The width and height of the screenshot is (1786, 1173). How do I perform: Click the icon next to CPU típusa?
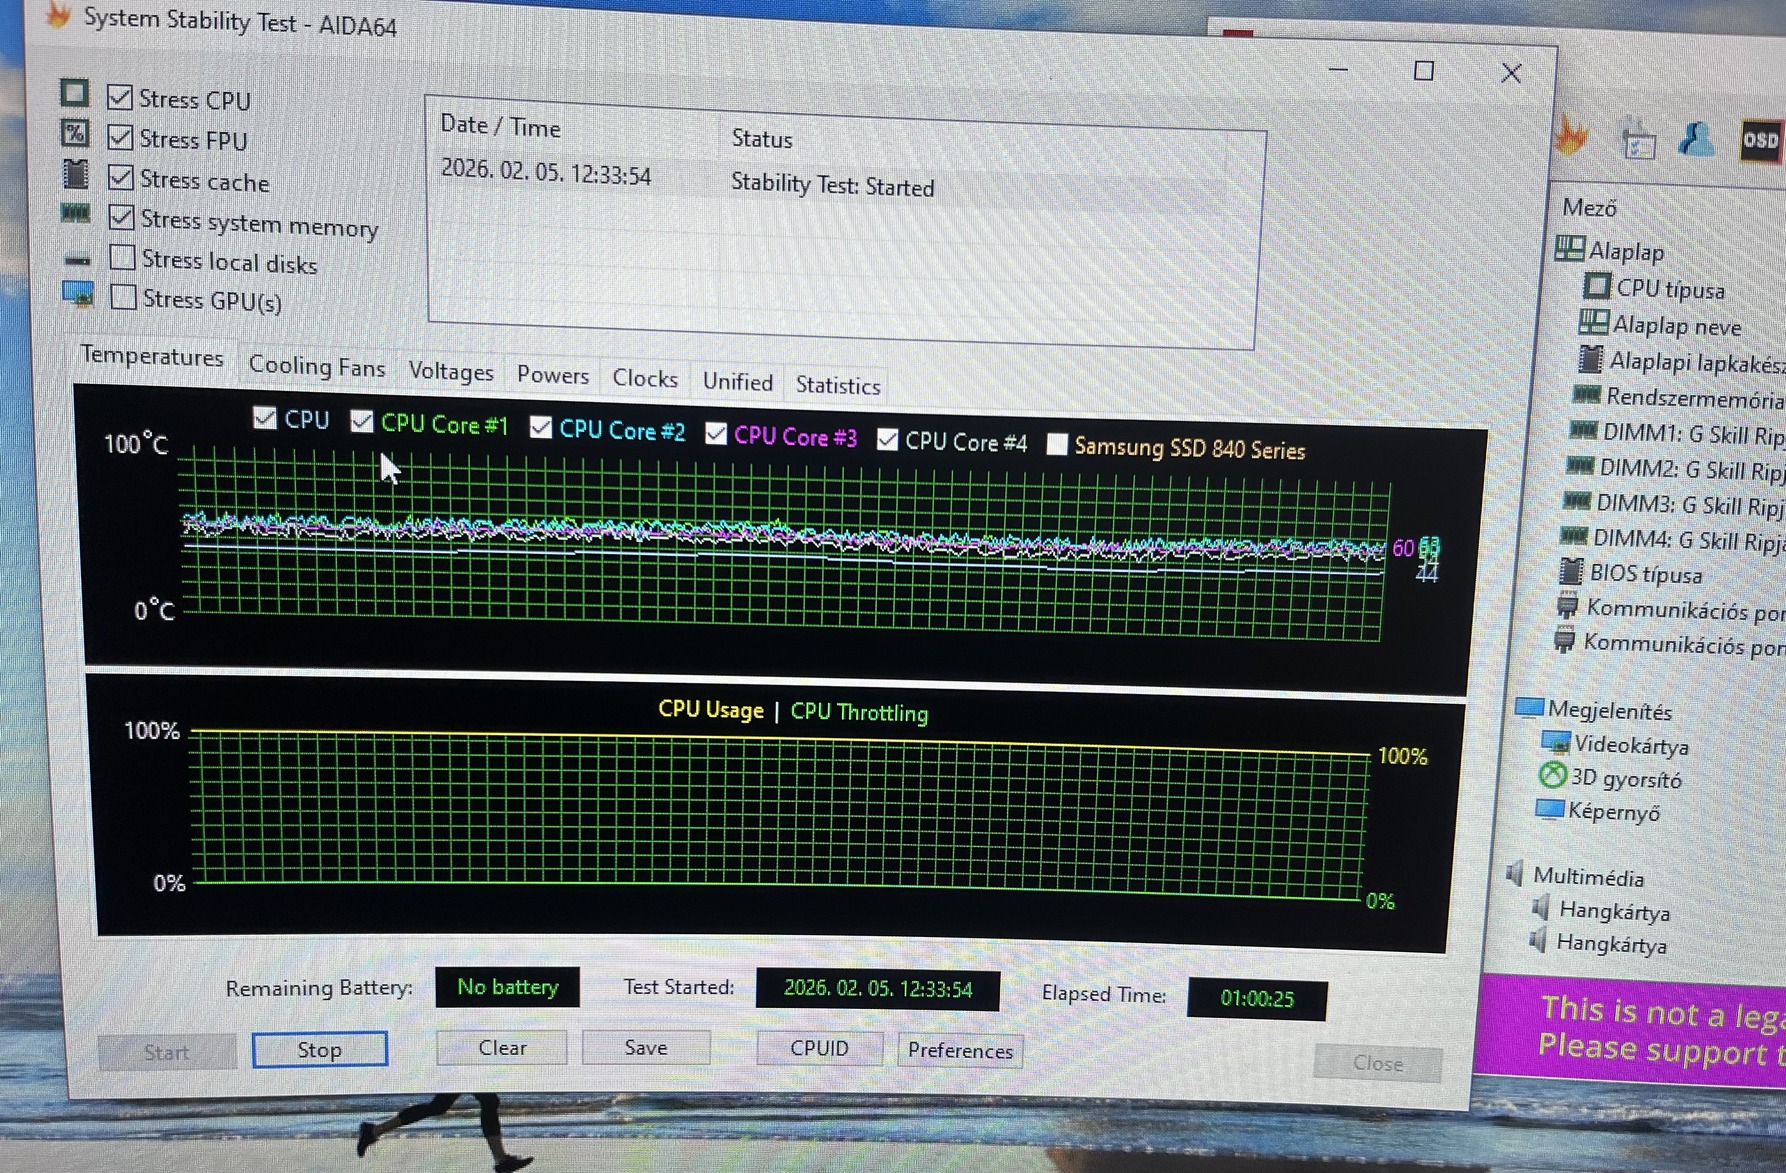pos(1597,286)
